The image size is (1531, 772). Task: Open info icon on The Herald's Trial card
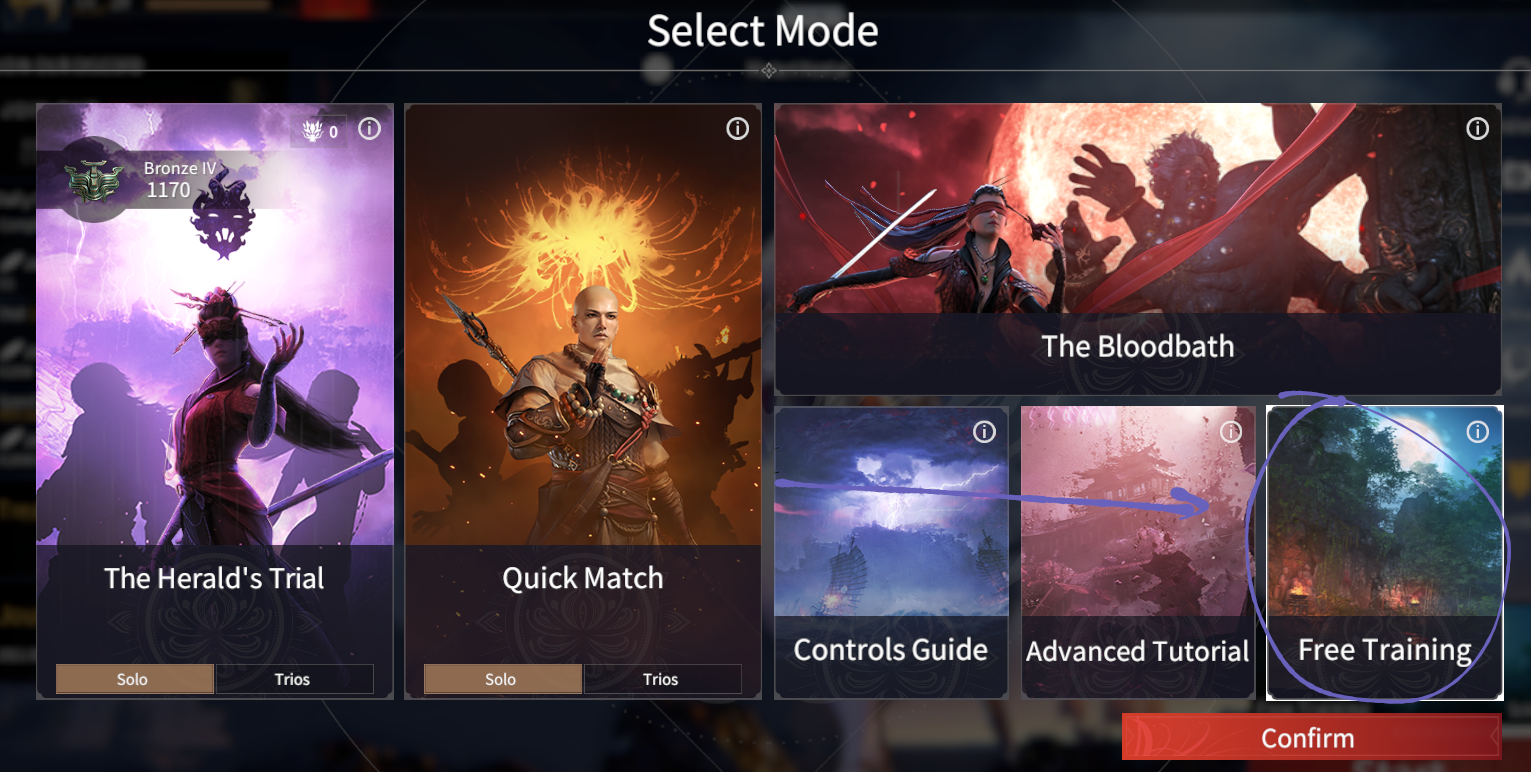coord(369,129)
